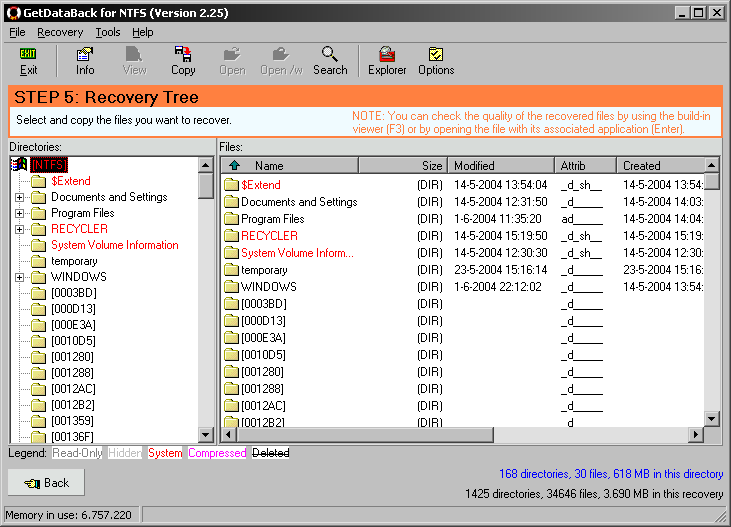Screen dimensions: 731x527
Task: Expand the Program Files tree node
Action: pos(19,213)
